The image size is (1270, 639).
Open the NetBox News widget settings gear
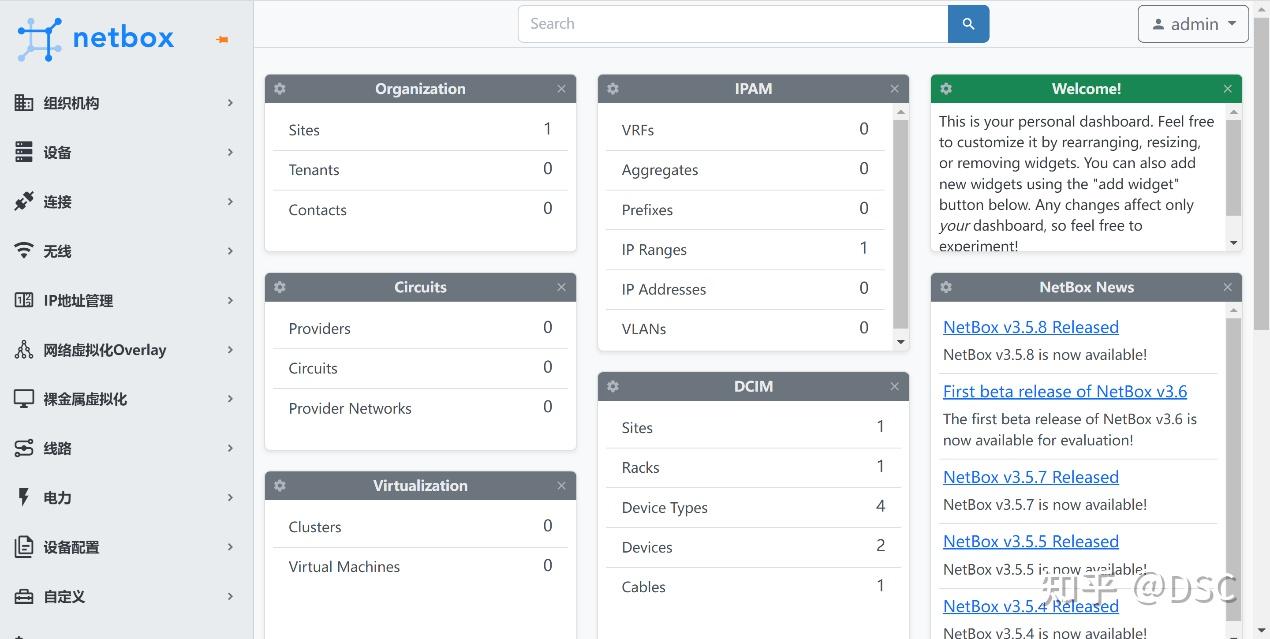tap(946, 288)
